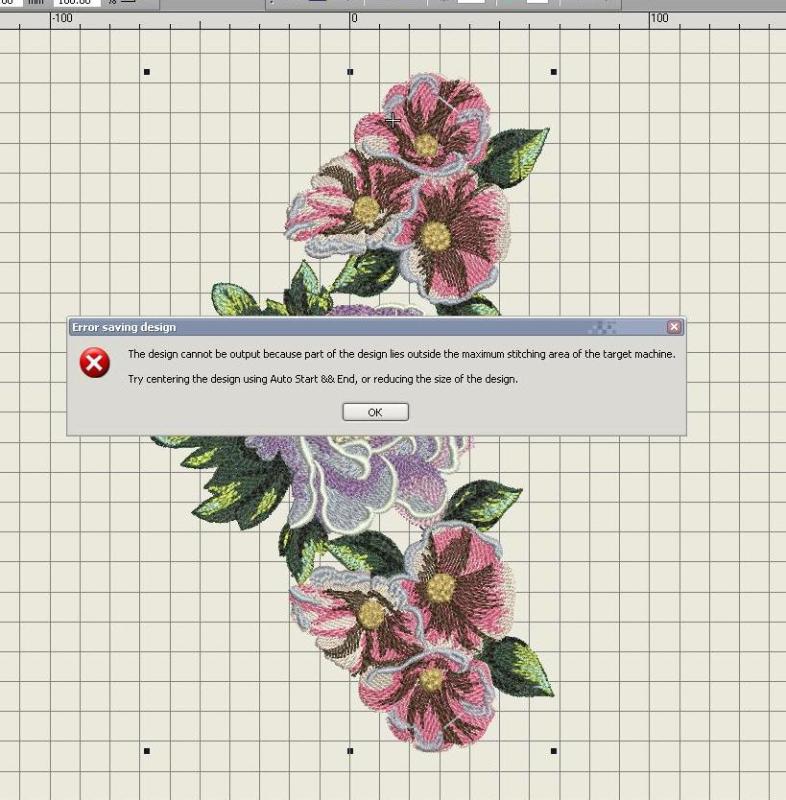Image resolution: width=786 pixels, height=800 pixels.
Task: Click the "Error saving design" title bar text
Action: 124,327
